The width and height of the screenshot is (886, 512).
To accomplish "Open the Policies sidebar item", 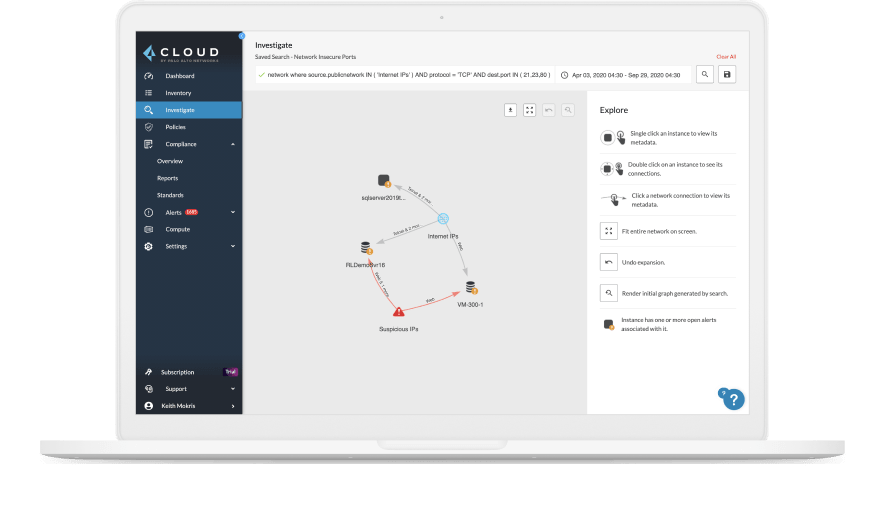I will click(175, 127).
